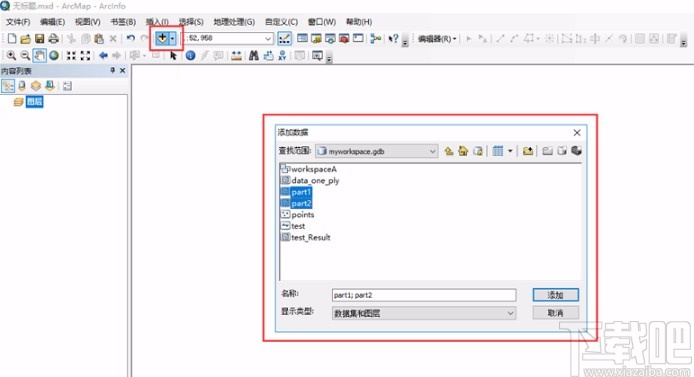Image resolution: width=694 pixels, height=377 pixels.
Task: Click the Add Data toolbar button
Action: click(162, 38)
